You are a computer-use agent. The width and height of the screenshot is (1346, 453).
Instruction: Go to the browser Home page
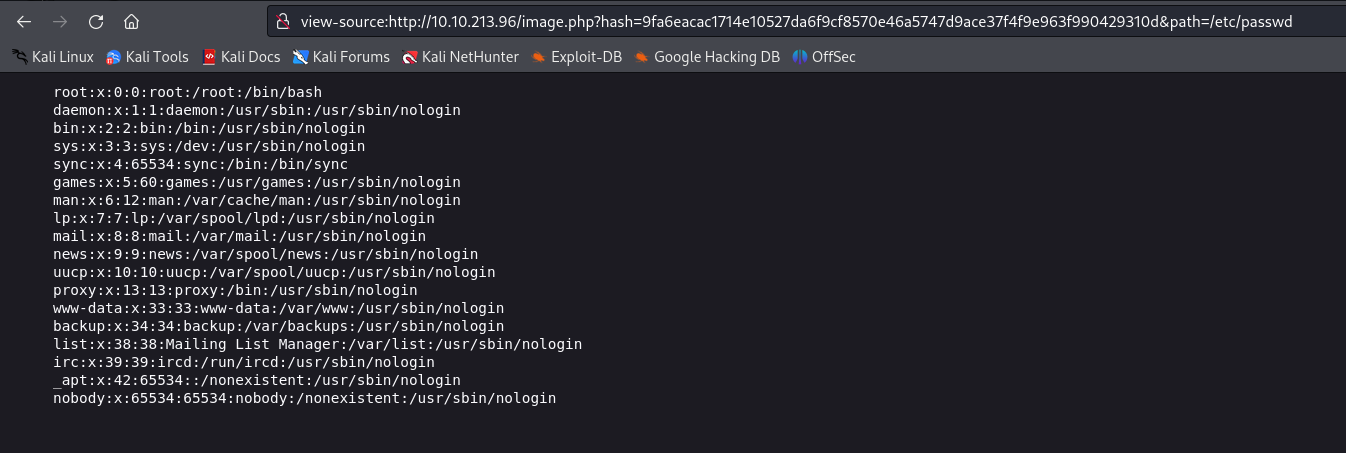[131, 21]
